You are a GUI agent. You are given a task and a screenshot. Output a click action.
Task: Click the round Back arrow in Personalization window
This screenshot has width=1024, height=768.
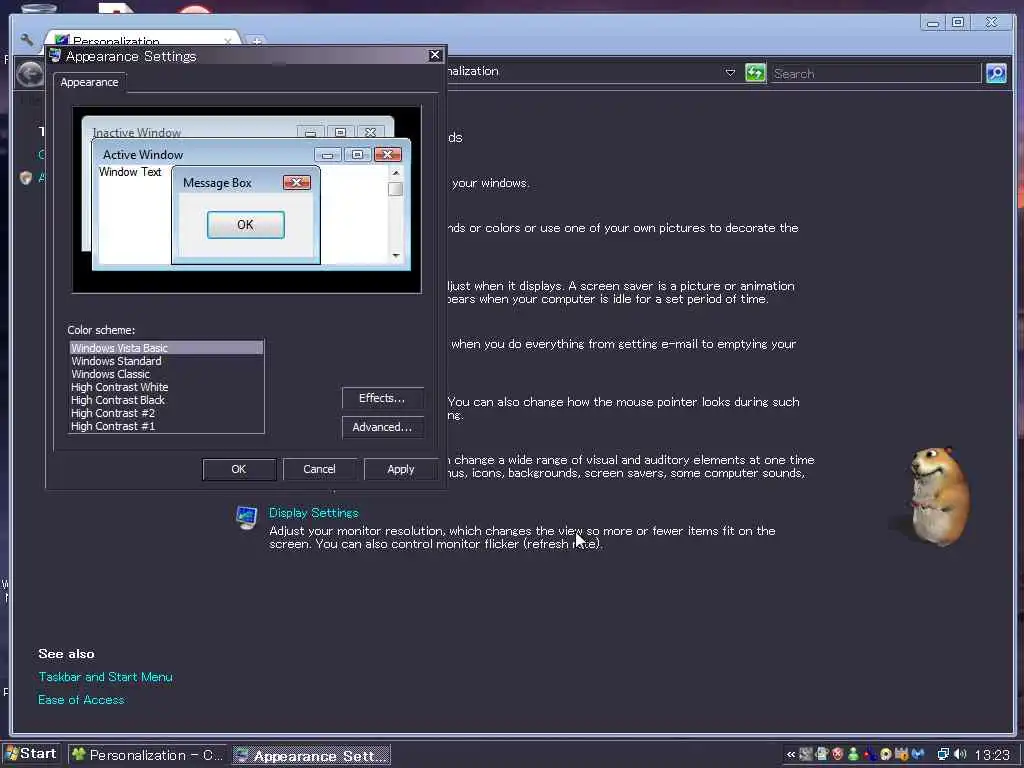(x=29, y=74)
